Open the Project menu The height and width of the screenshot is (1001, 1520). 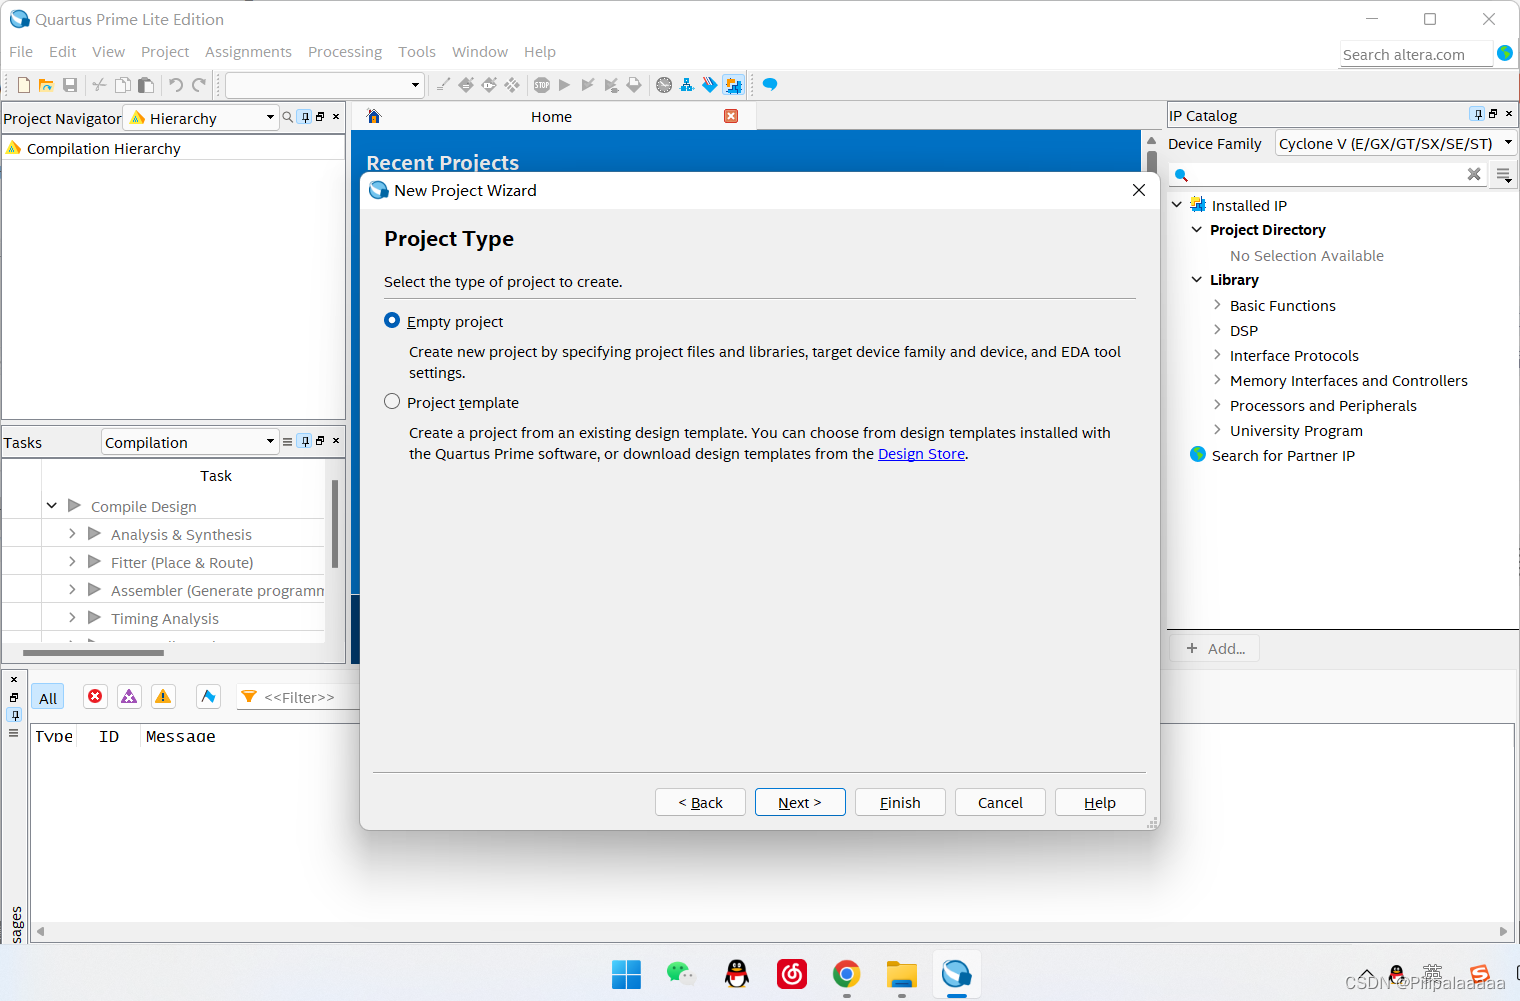(165, 52)
